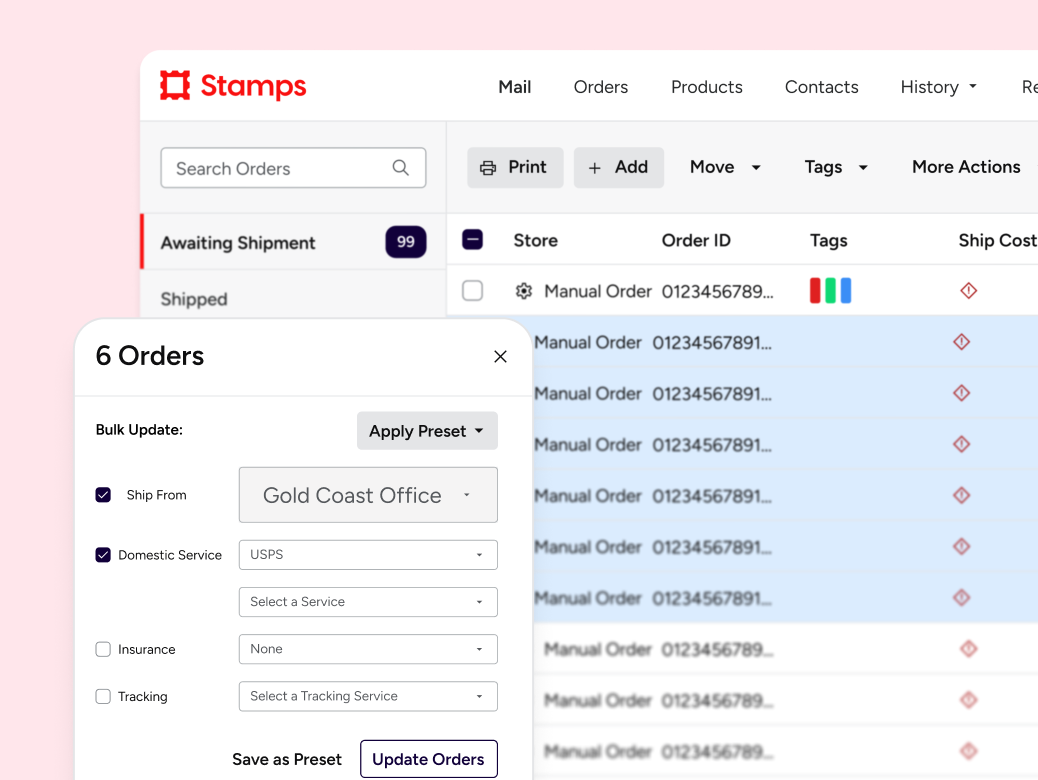The height and width of the screenshot is (780, 1038).
Task: Click the plus icon on Add
Action: click(594, 168)
